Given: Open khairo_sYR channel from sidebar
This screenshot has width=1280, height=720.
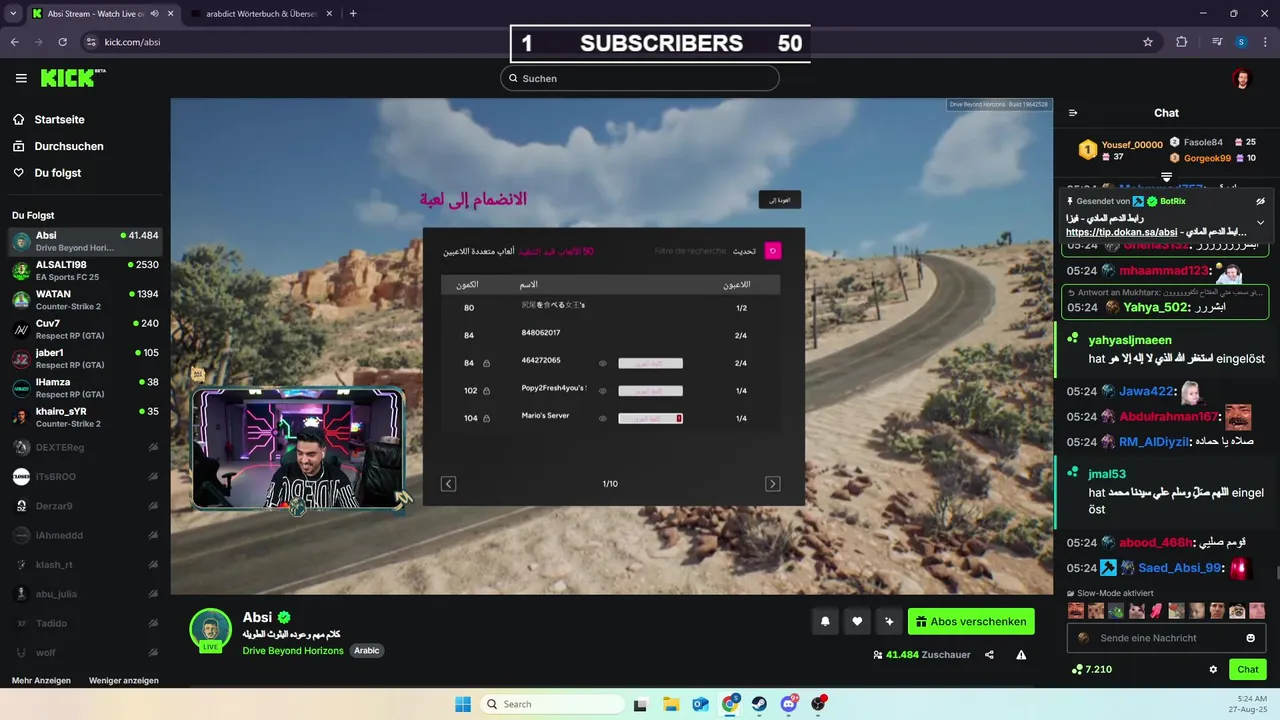Looking at the screenshot, I should [x=85, y=417].
